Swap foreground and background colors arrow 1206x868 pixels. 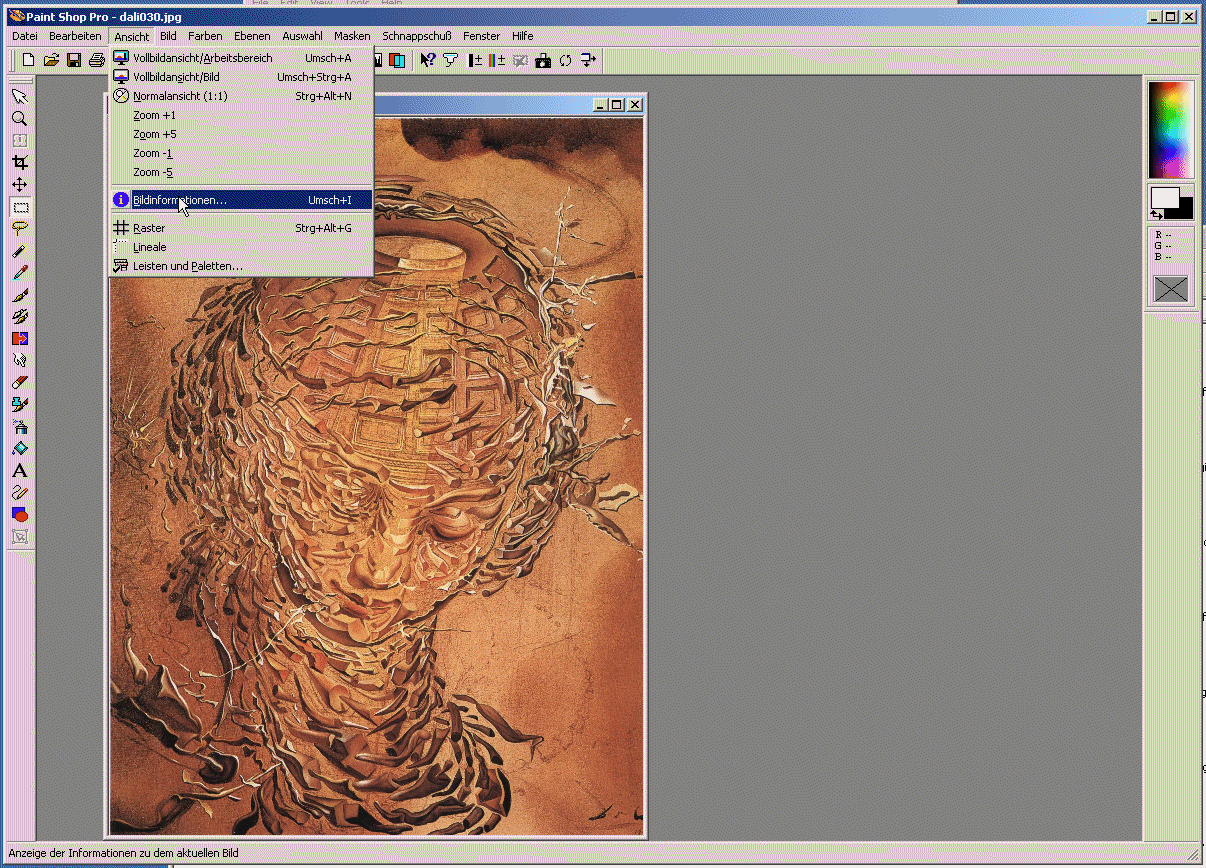1157,215
